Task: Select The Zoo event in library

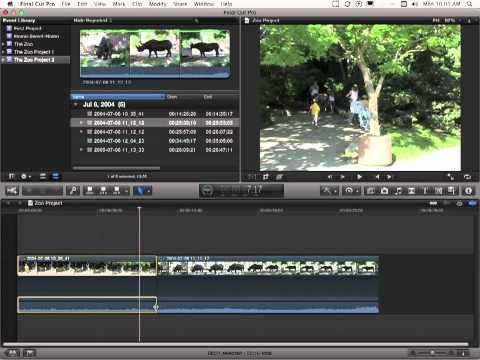Action: [23, 44]
